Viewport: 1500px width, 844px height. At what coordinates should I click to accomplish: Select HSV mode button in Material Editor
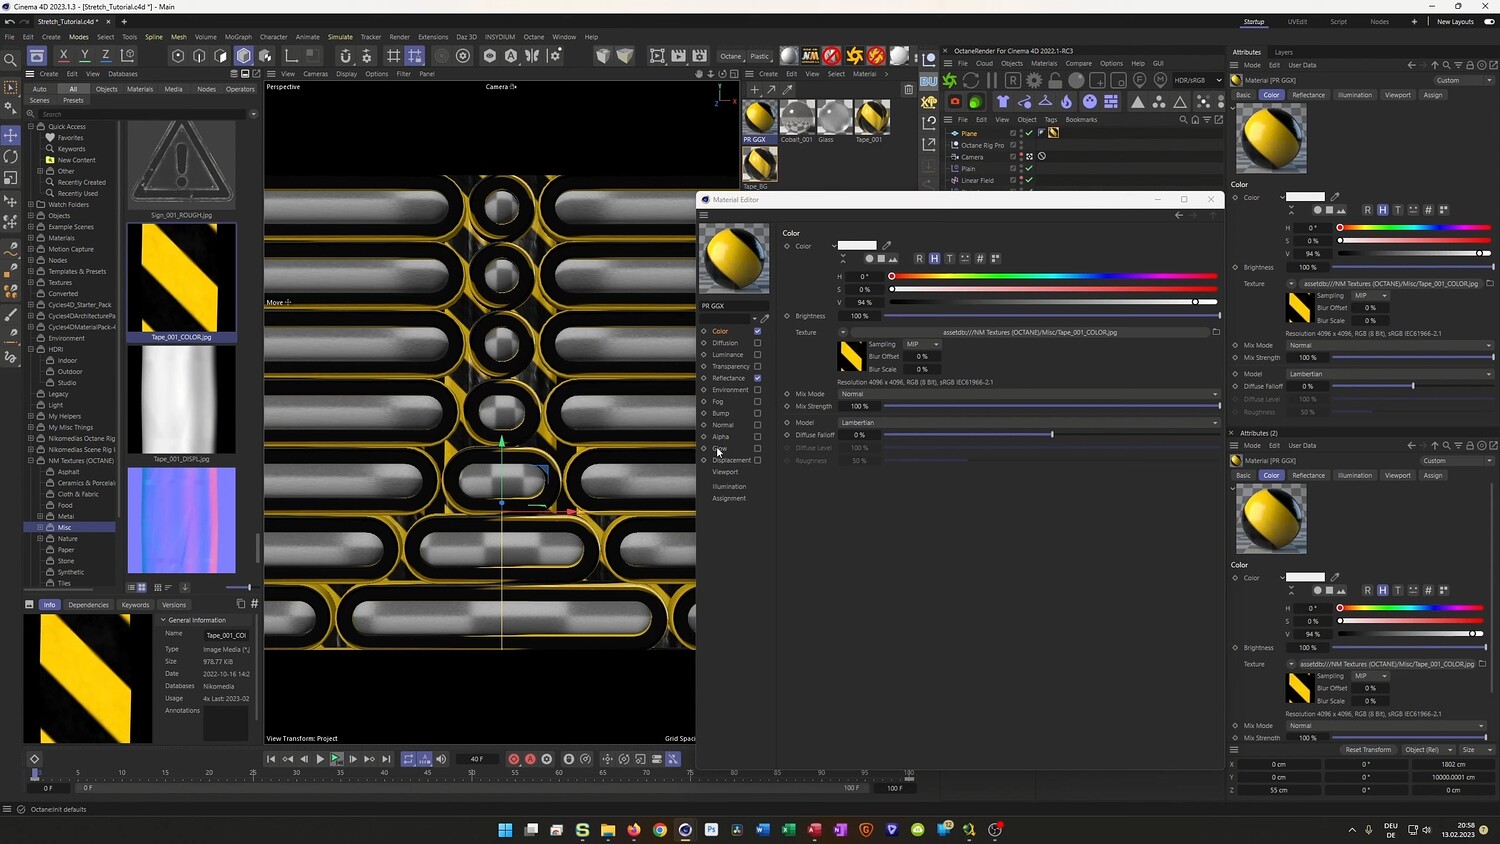pyautogui.click(x=934, y=259)
